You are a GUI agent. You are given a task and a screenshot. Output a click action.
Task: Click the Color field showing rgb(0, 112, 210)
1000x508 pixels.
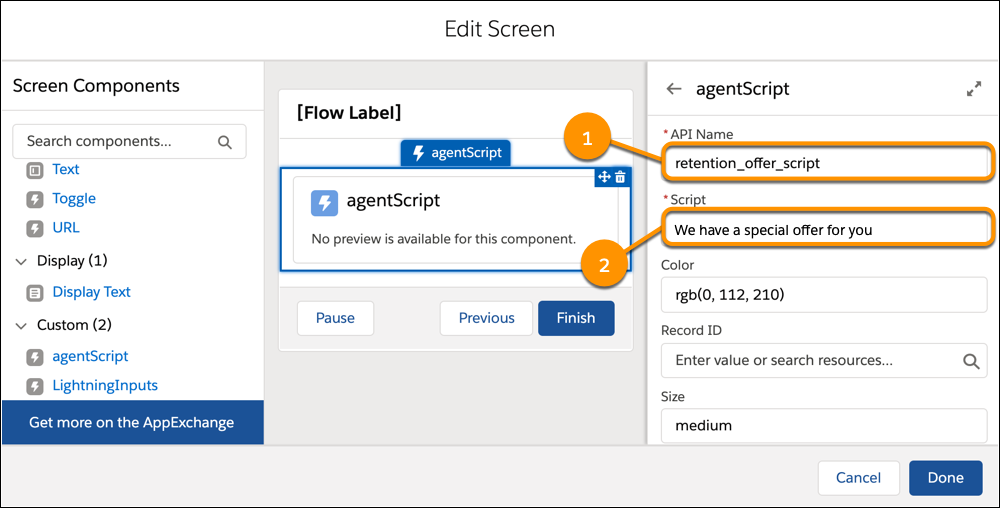[824, 295]
